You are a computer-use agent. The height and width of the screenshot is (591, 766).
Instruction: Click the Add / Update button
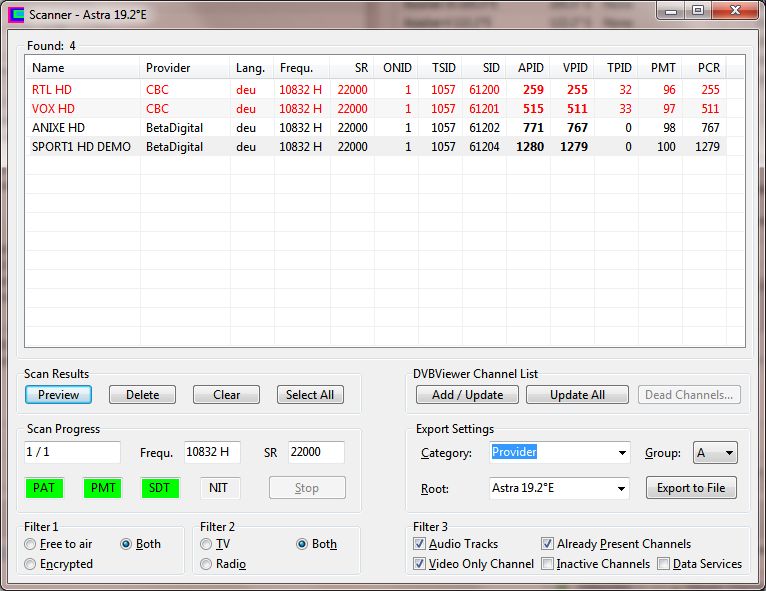pos(467,395)
